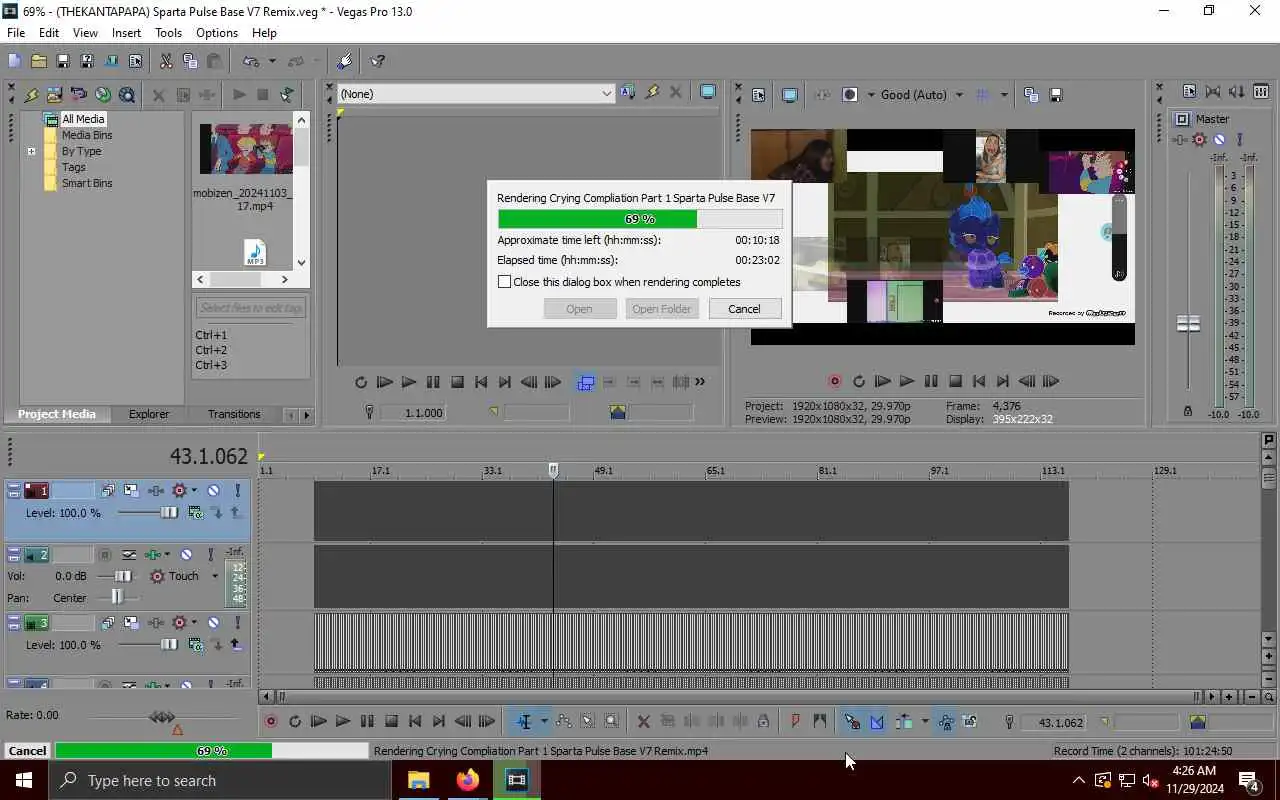Mute video track 1

pos(213,491)
